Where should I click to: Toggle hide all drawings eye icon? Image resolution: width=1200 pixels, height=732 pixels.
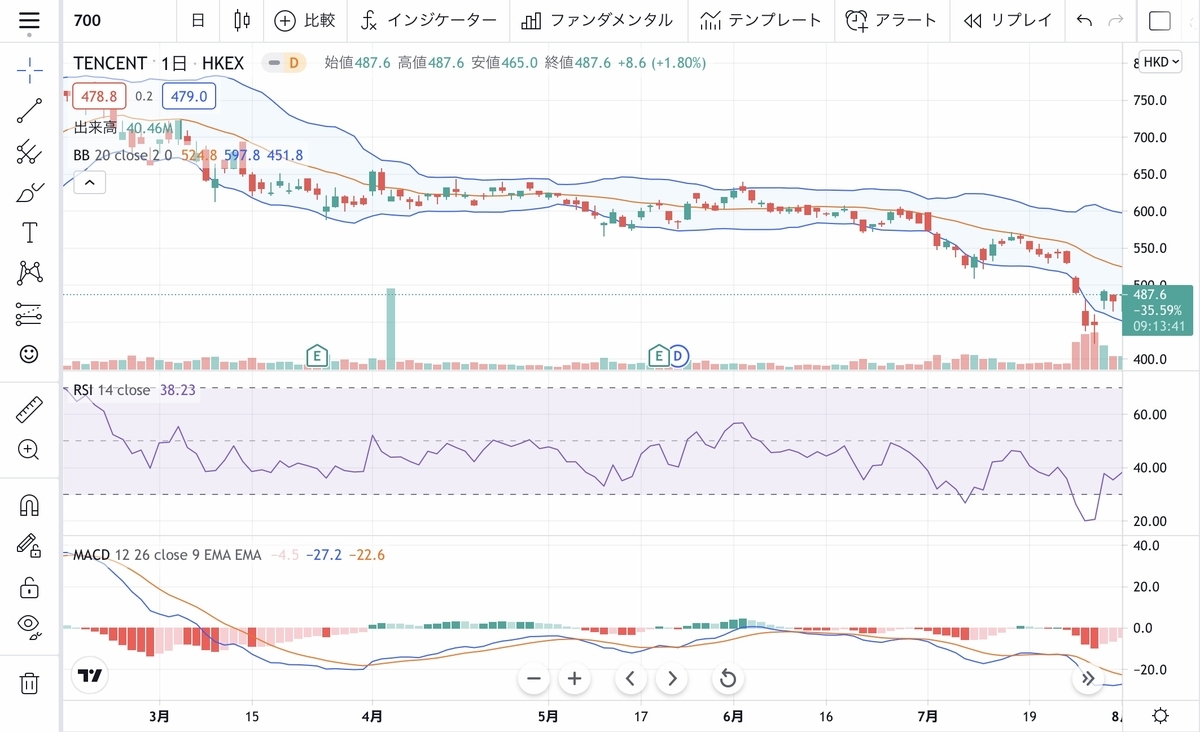click(x=30, y=627)
